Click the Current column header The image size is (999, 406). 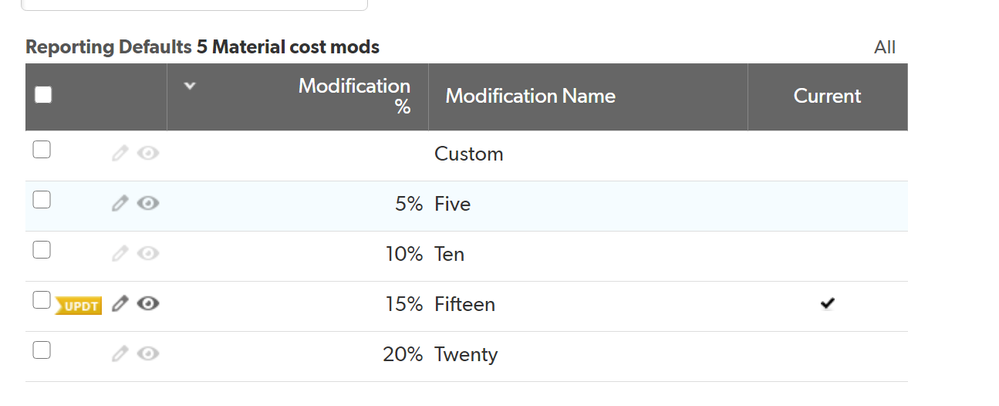coord(827,96)
